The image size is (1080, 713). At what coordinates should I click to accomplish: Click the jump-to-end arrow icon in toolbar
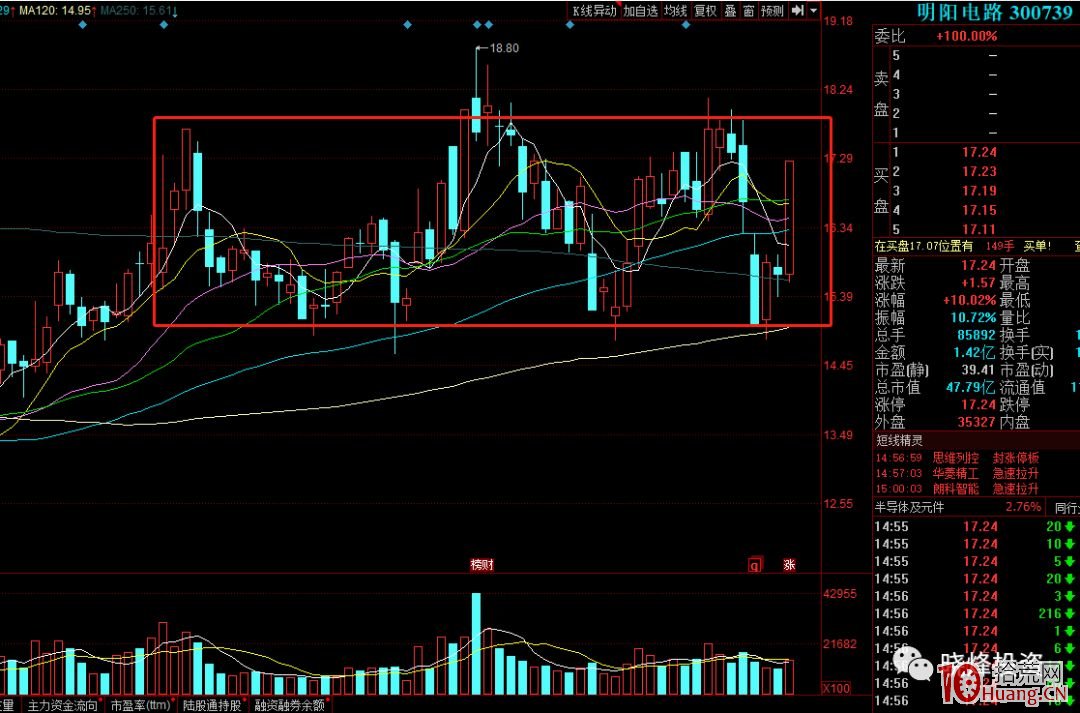(x=798, y=10)
